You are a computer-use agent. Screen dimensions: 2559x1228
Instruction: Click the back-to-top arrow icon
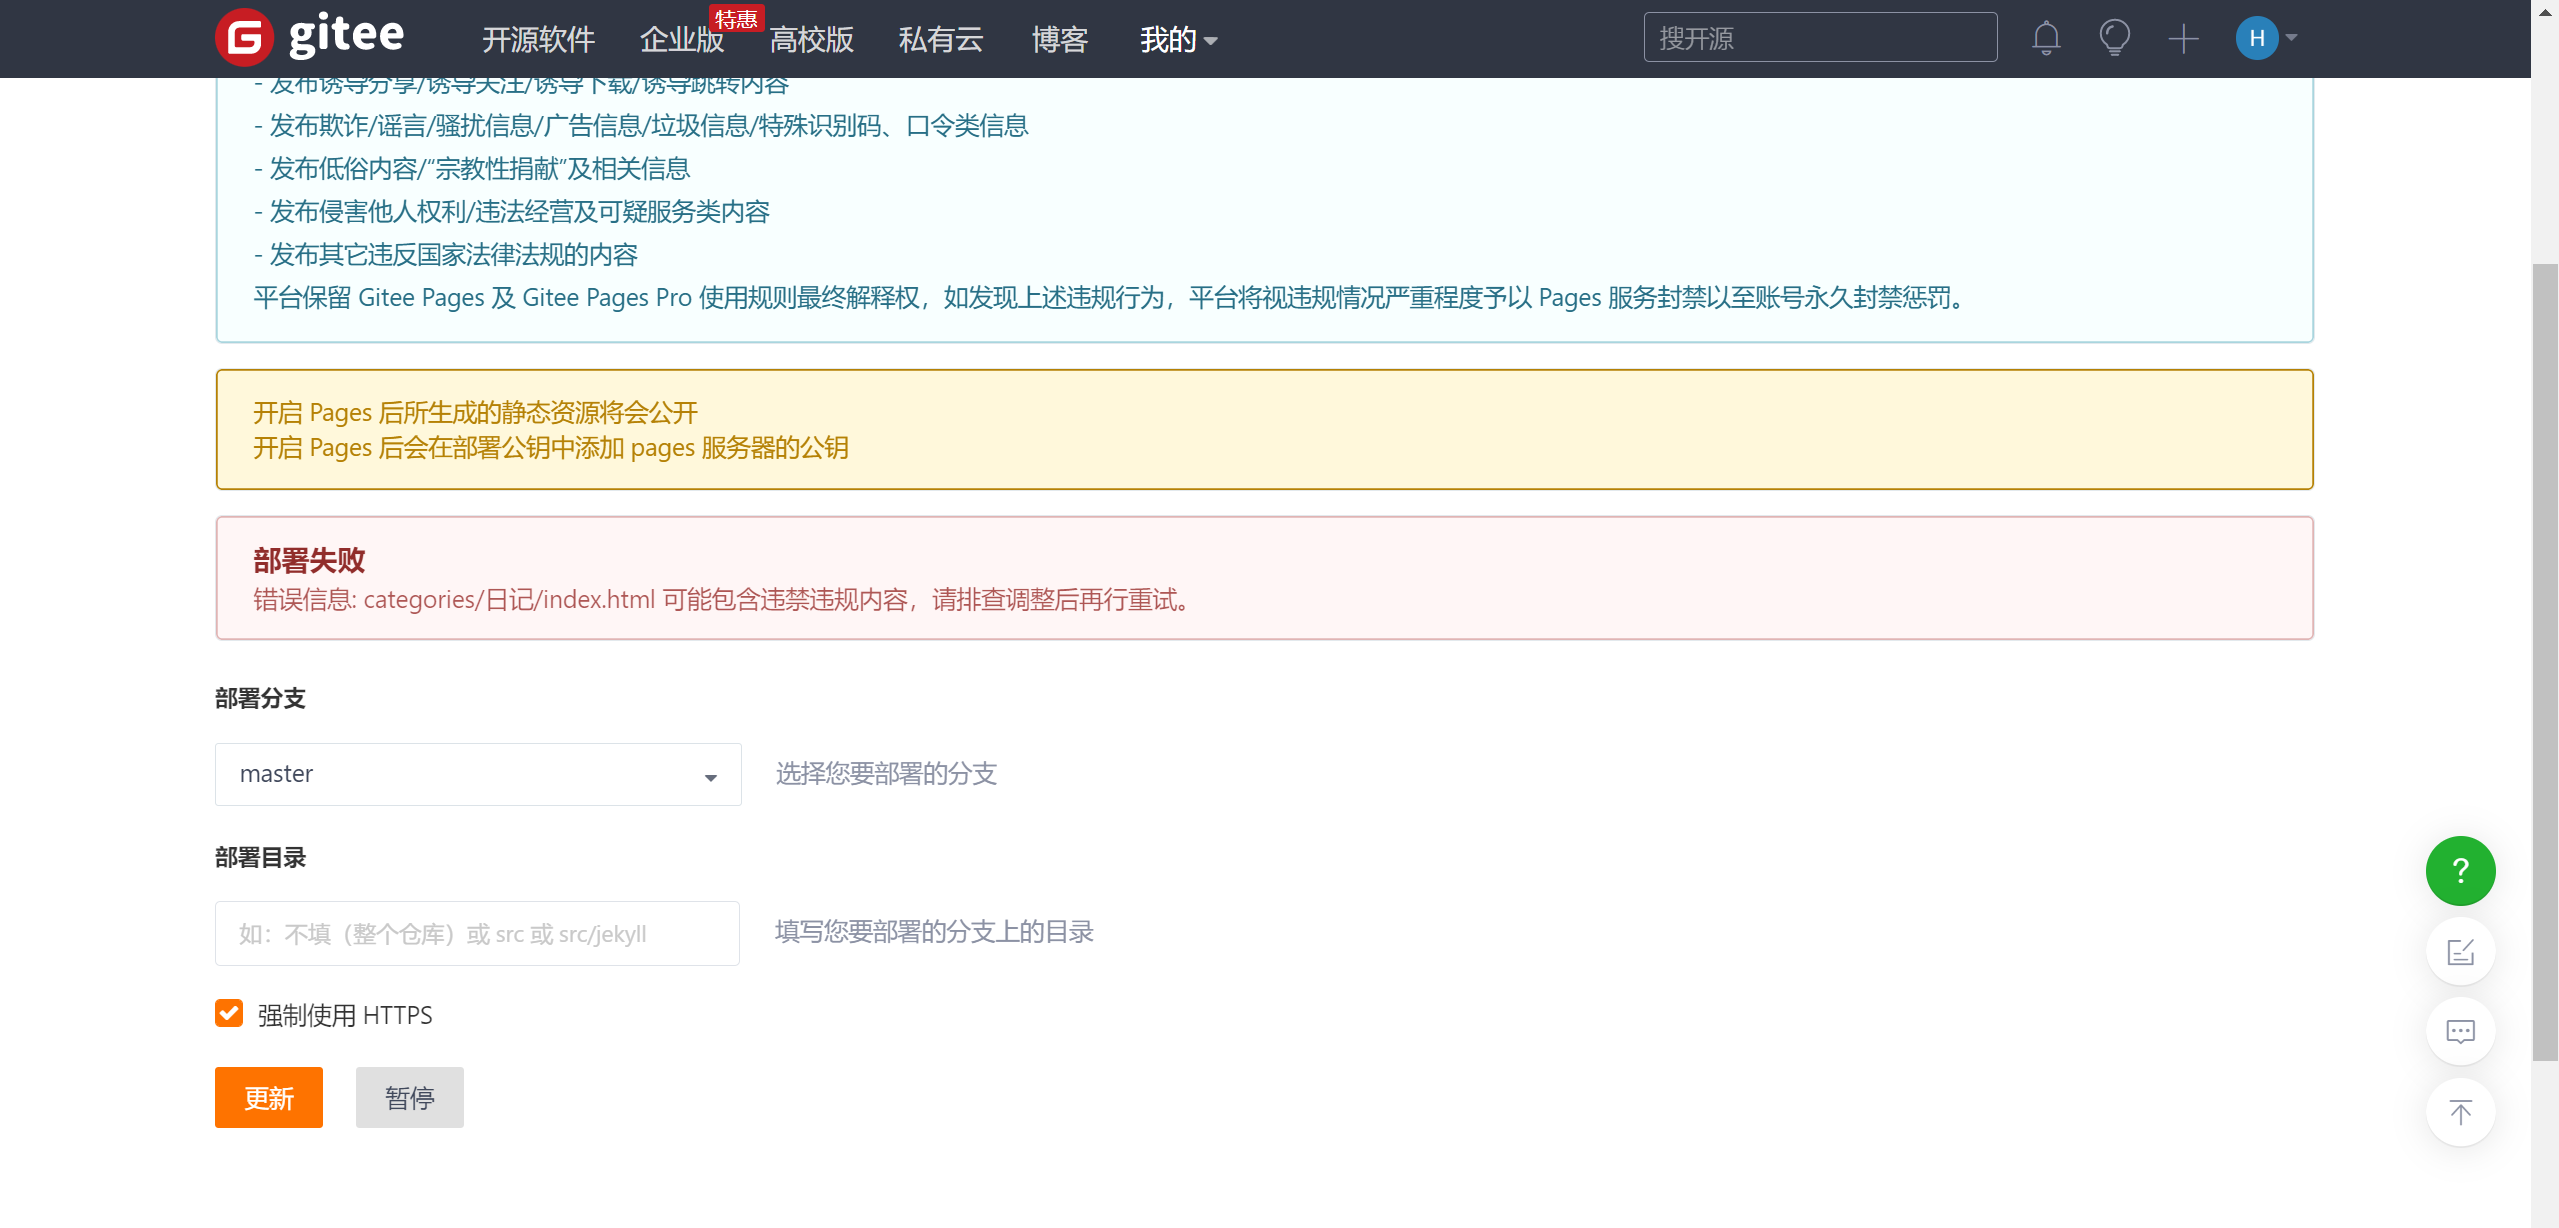point(2460,1112)
